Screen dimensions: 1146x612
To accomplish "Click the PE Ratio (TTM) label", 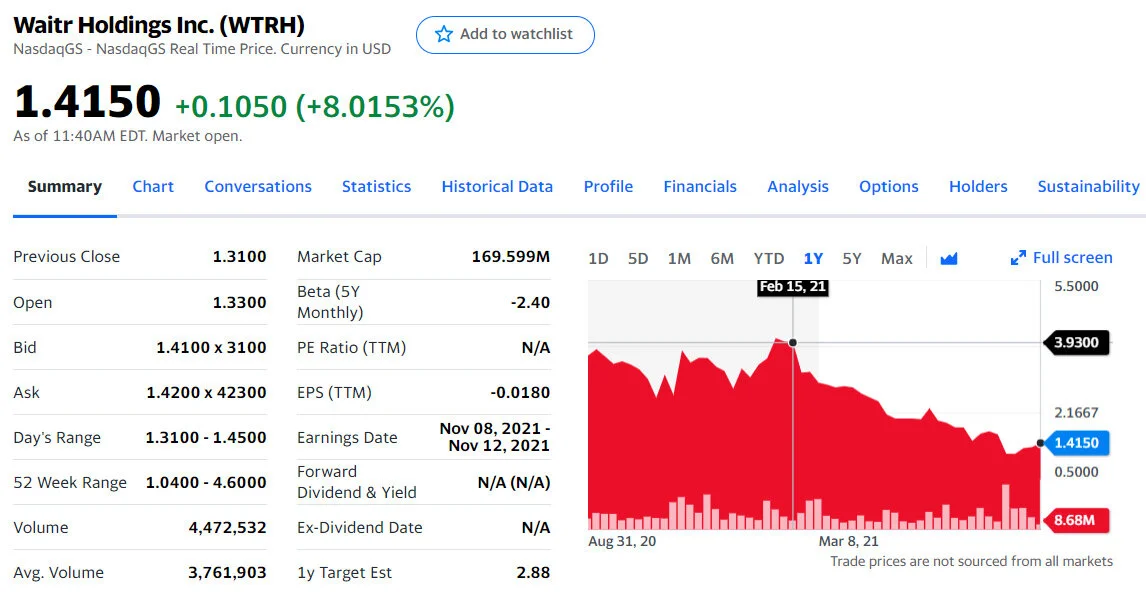I will 352,347.
